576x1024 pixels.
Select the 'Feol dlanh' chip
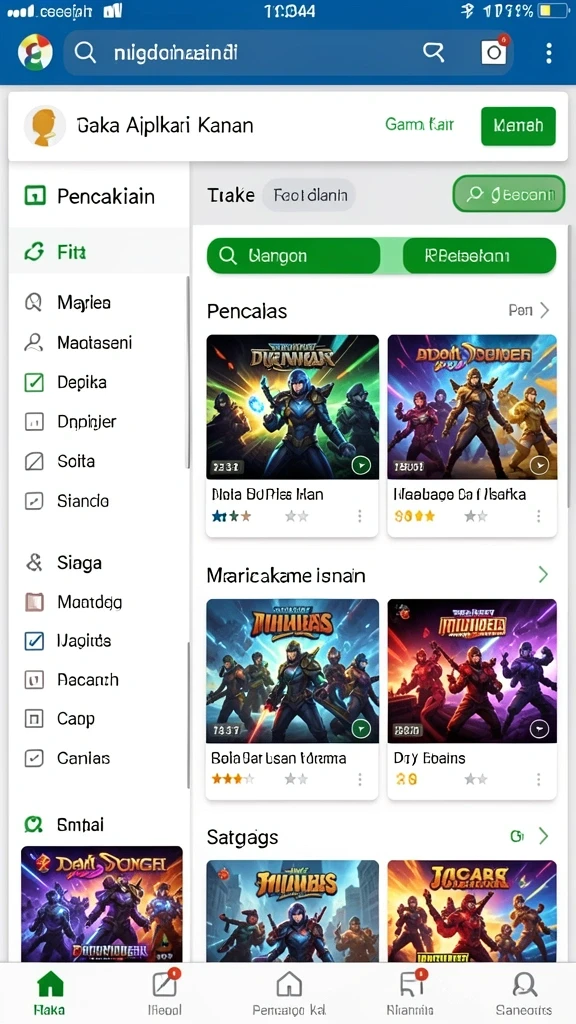coord(310,195)
